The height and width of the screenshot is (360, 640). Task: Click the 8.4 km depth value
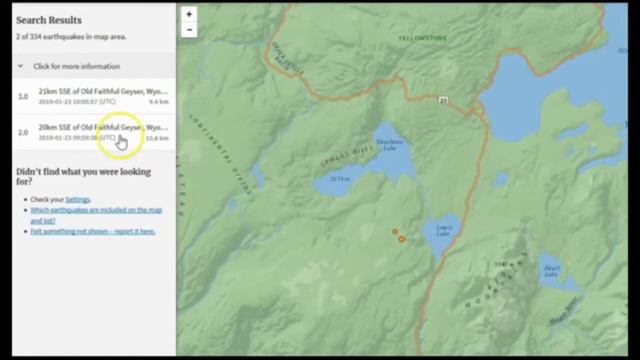point(159,102)
